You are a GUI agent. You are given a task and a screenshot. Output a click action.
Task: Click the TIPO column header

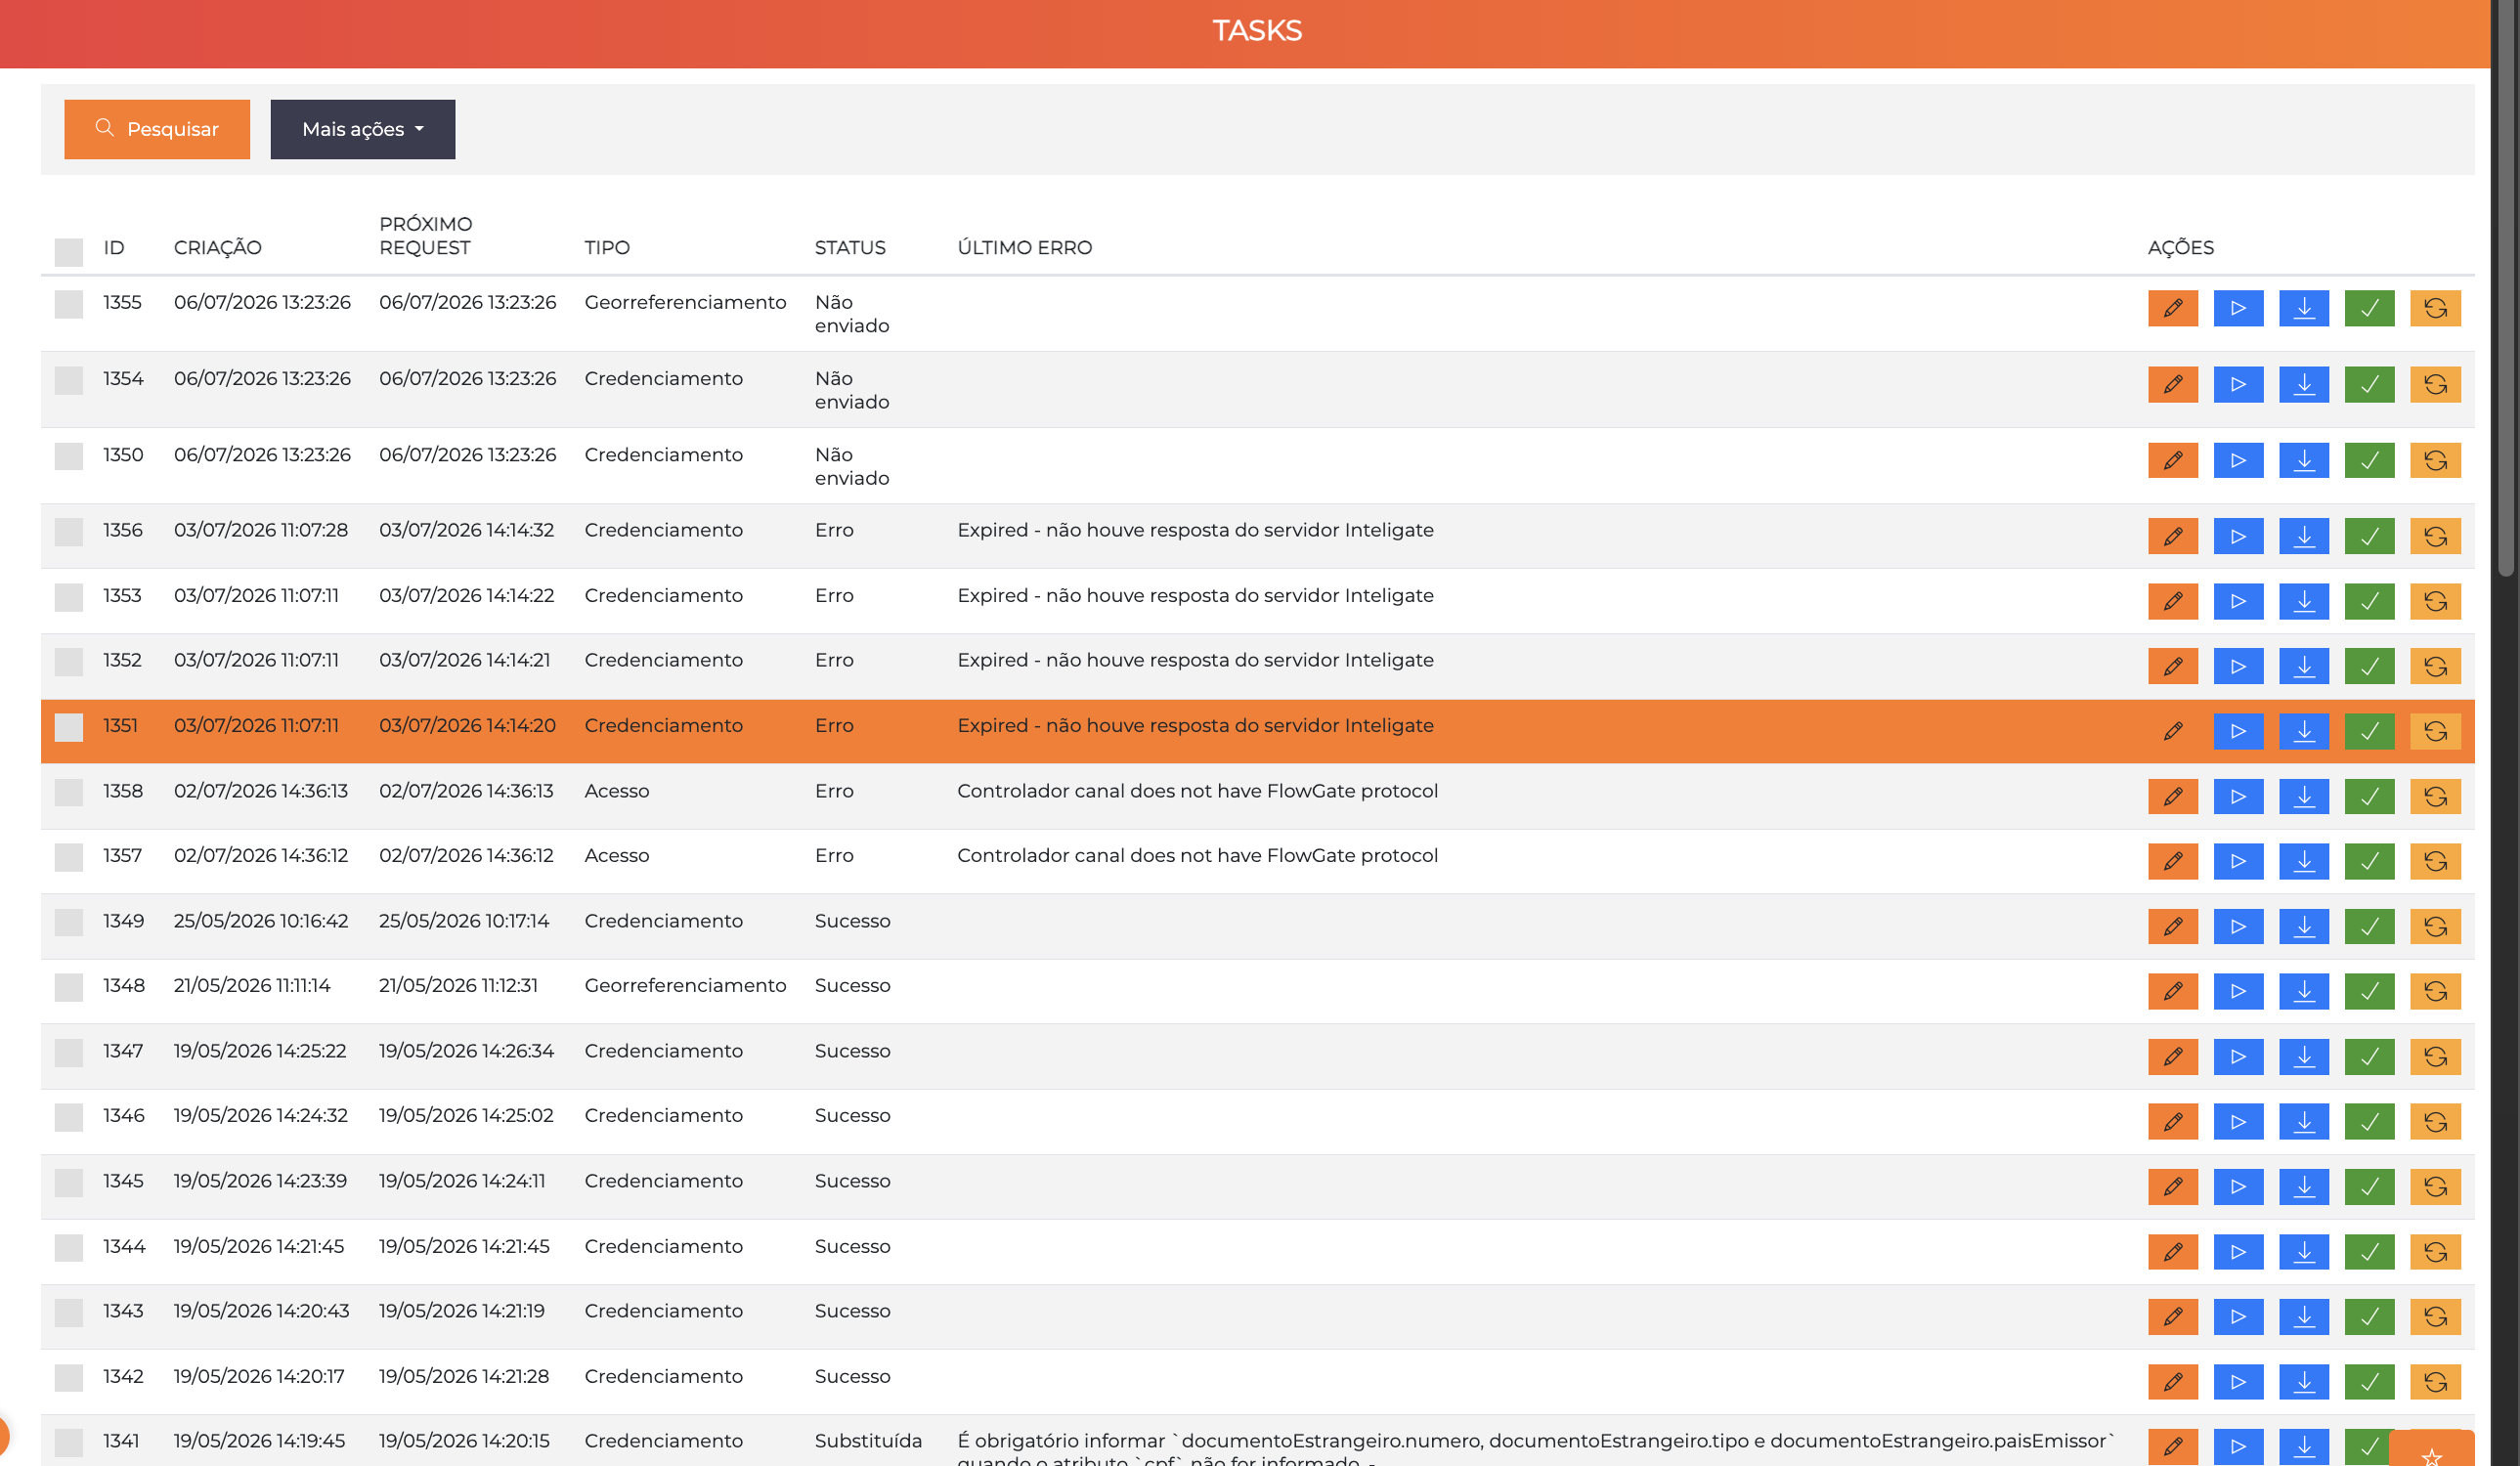(607, 247)
